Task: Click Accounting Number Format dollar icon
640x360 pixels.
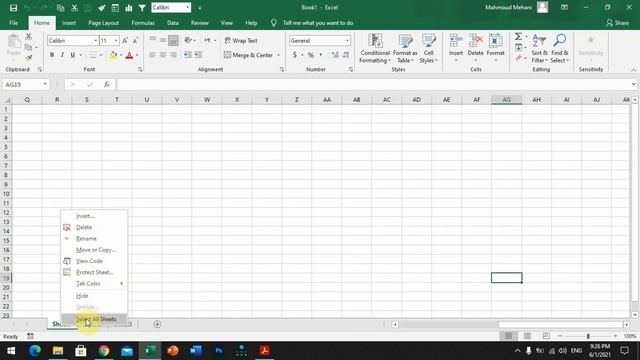Action: (295, 55)
